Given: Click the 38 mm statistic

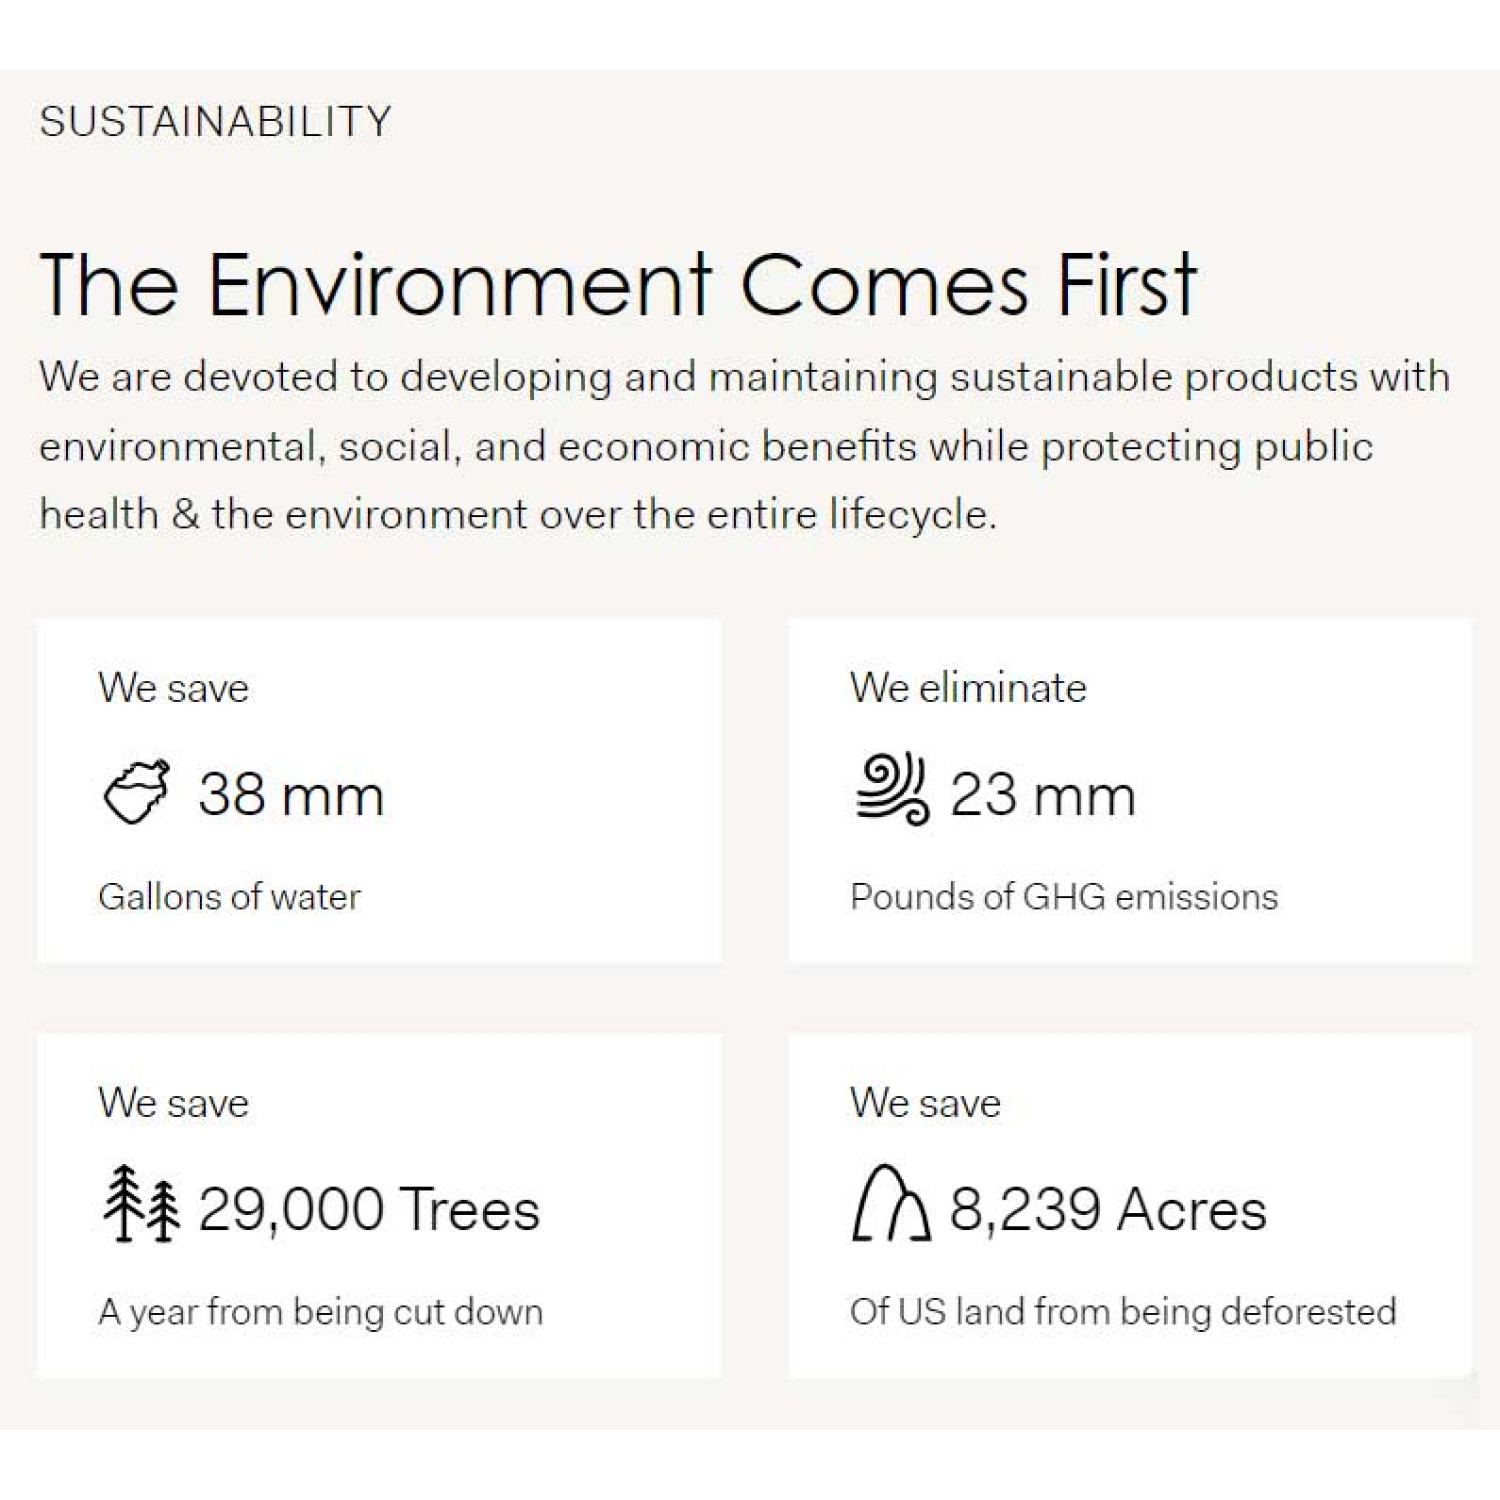Looking at the screenshot, I should [x=291, y=795].
